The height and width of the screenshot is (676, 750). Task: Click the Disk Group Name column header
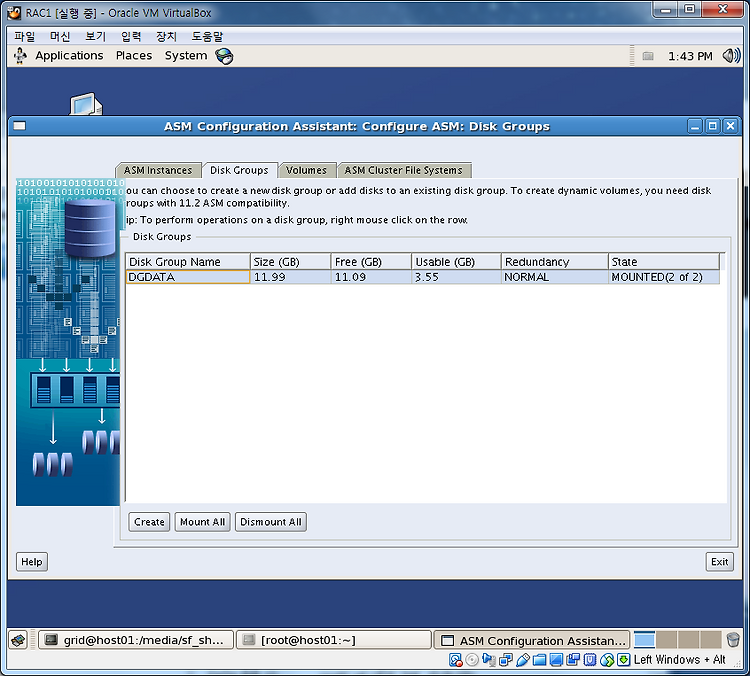click(x=188, y=262)
